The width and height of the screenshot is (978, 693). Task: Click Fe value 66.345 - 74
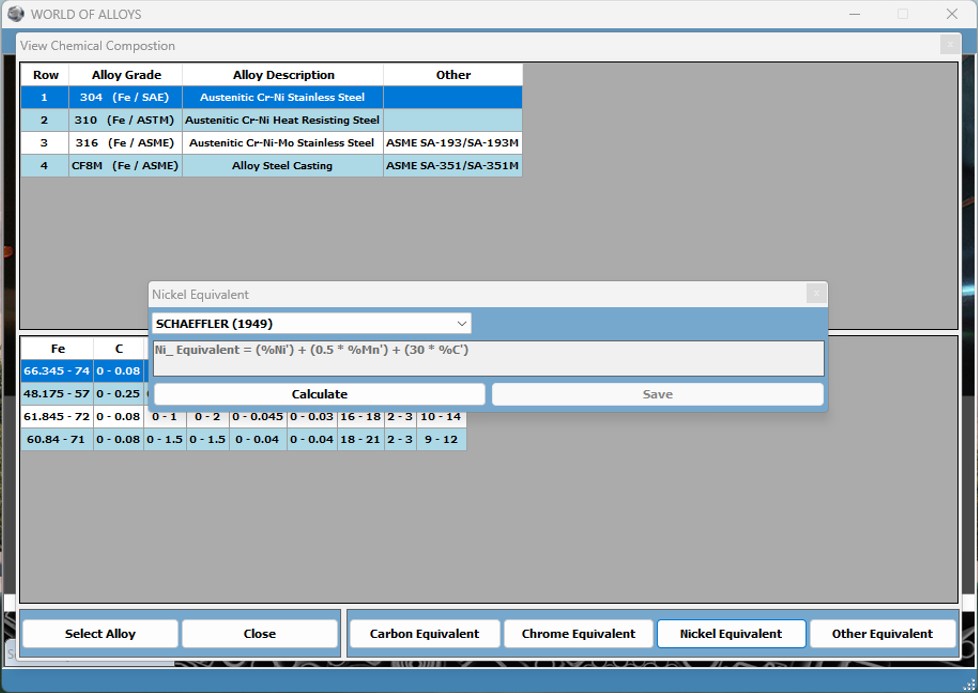[57, 371]
